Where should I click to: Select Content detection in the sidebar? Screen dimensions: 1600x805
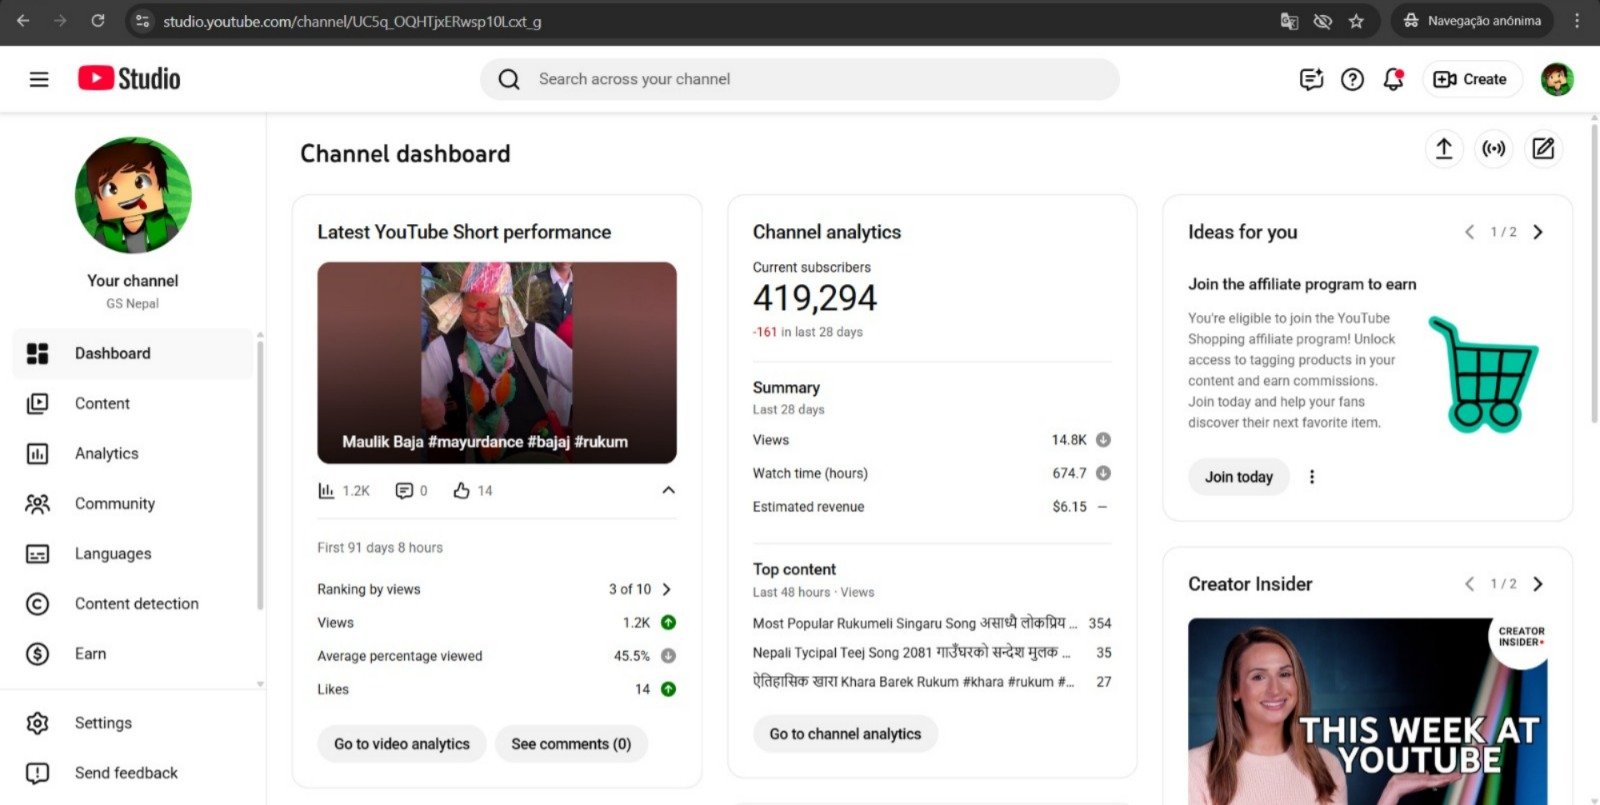click(136, 603)
